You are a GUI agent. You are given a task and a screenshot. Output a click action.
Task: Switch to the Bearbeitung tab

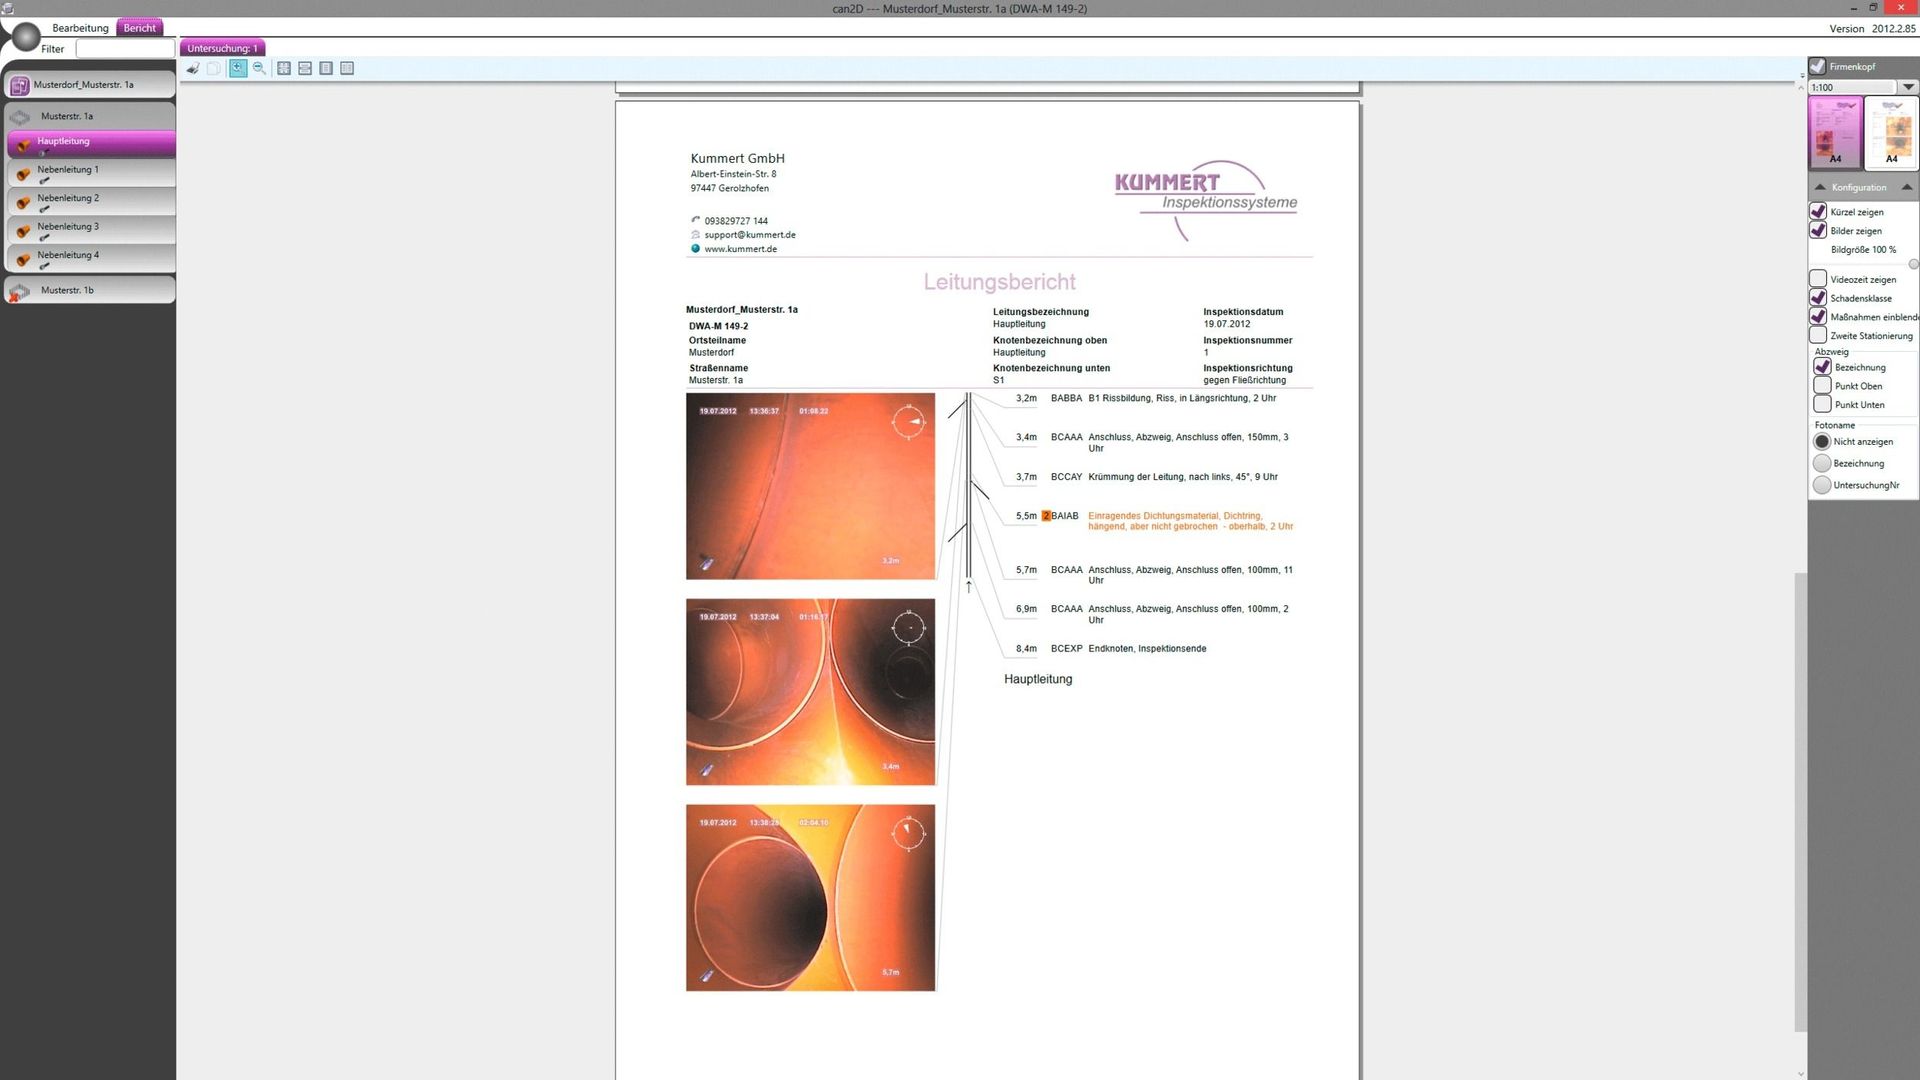click(x=80, y=28)
